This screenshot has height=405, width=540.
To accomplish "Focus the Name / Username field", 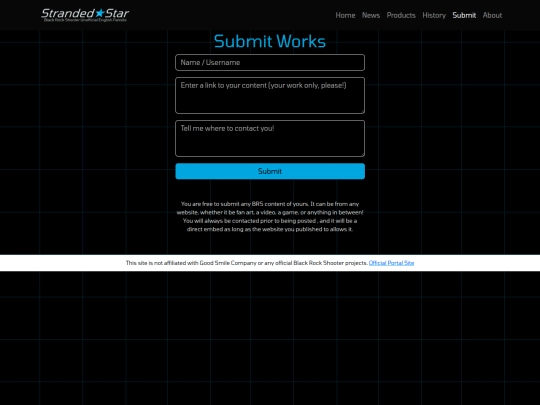I will (270, 62).
